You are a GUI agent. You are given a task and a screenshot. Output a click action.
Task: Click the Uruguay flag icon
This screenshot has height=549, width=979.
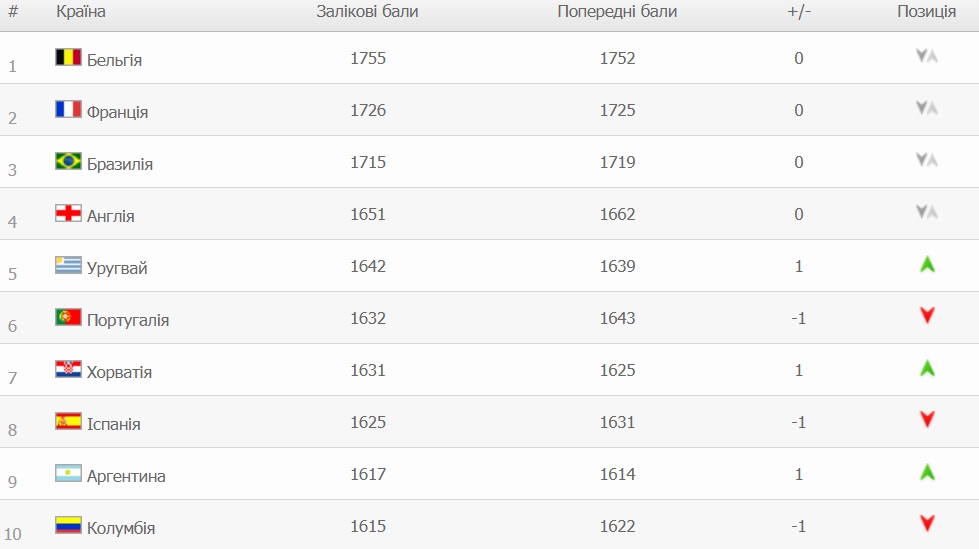pyautogui.click(x=68, y=265)
